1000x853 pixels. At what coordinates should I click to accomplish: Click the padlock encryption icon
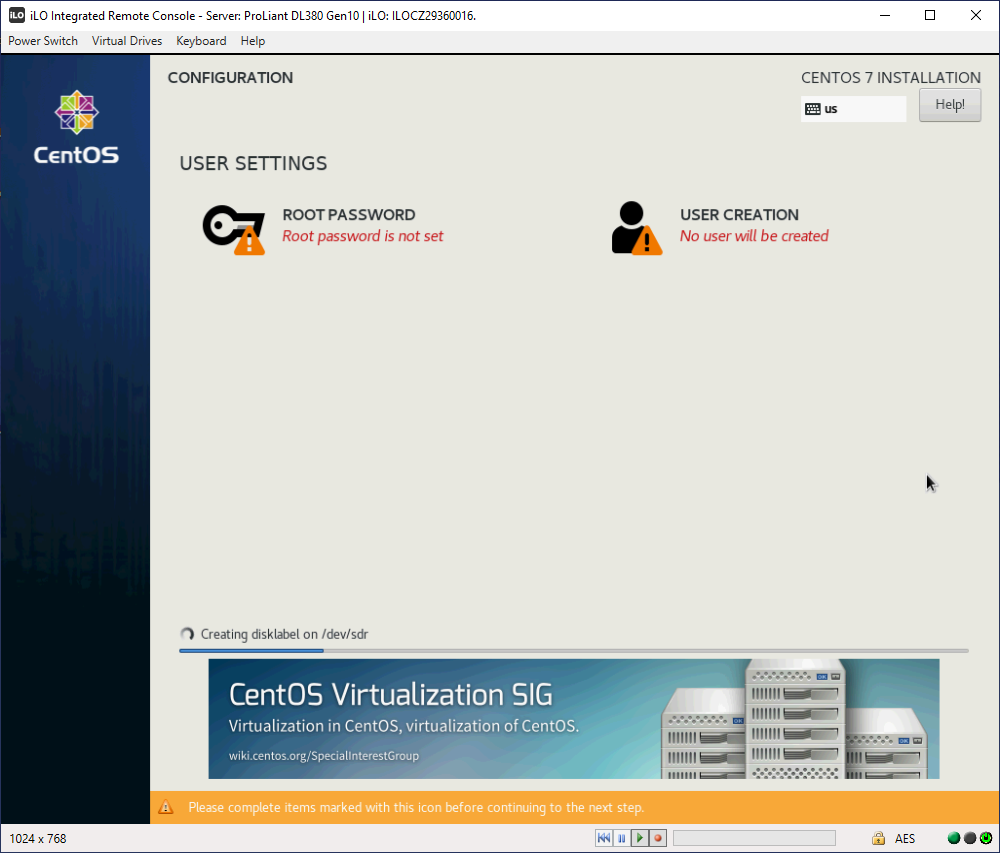click(878, 838)
